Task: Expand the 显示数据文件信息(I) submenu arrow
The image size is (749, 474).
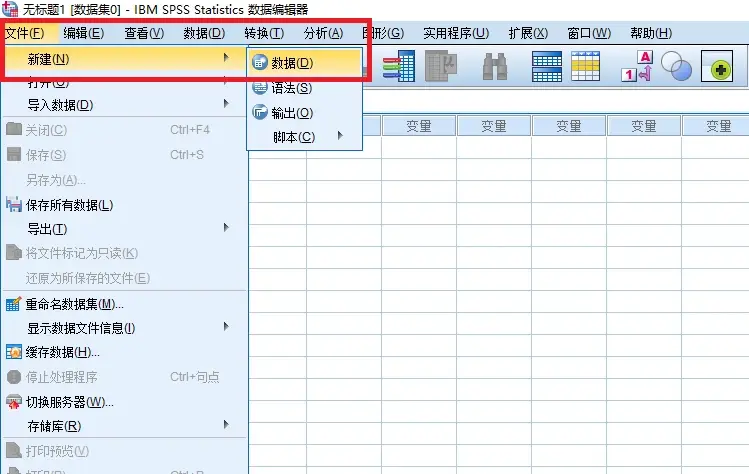Action: (x=226, y=327)
